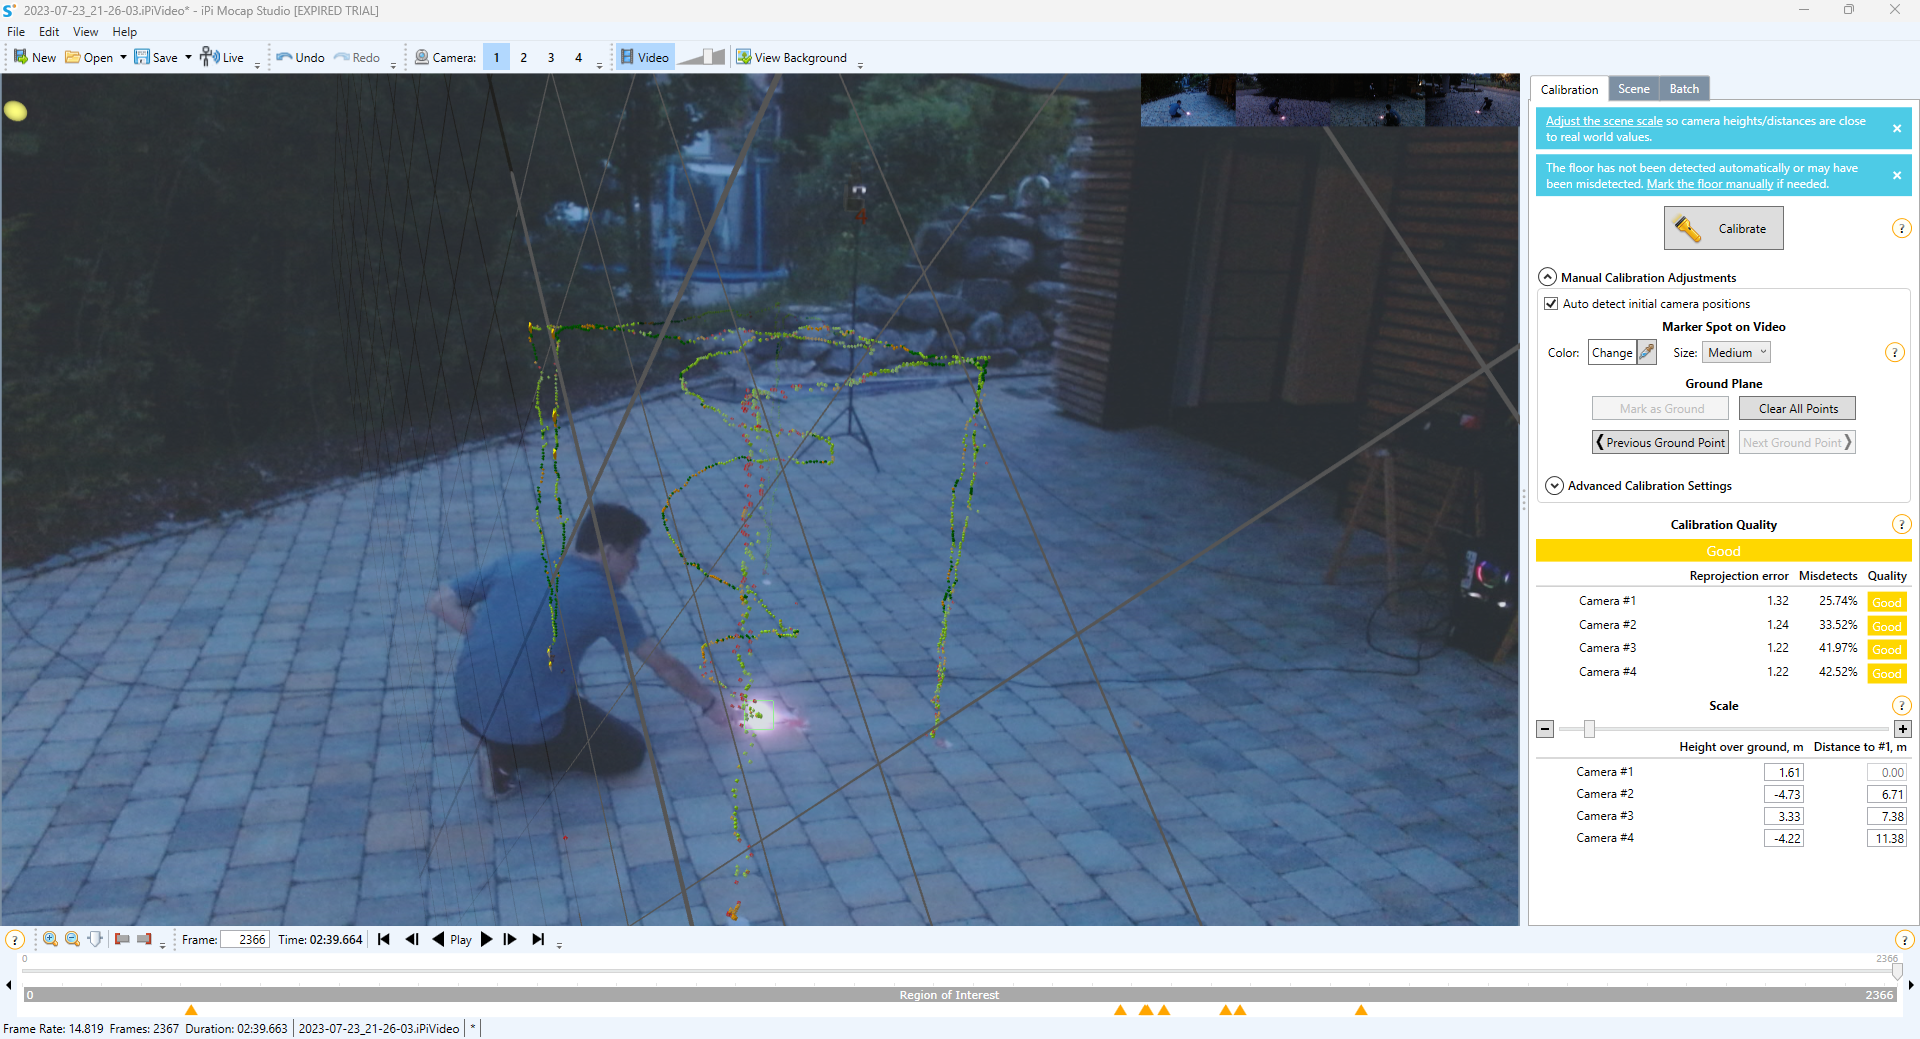Screen dimensions: 1920x1039
Task: Click the Scale slider handle
Action: pyautogui.click(x=1589, y=729)
